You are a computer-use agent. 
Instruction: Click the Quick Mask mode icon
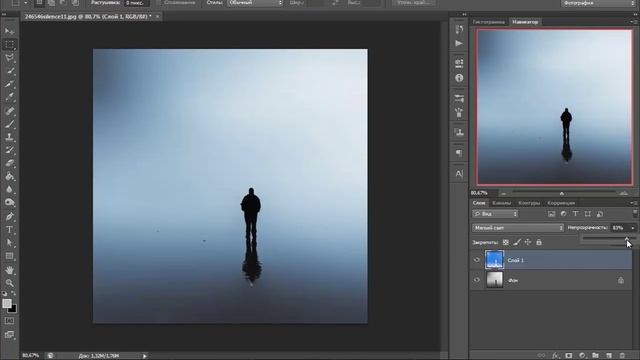[9, 321]
